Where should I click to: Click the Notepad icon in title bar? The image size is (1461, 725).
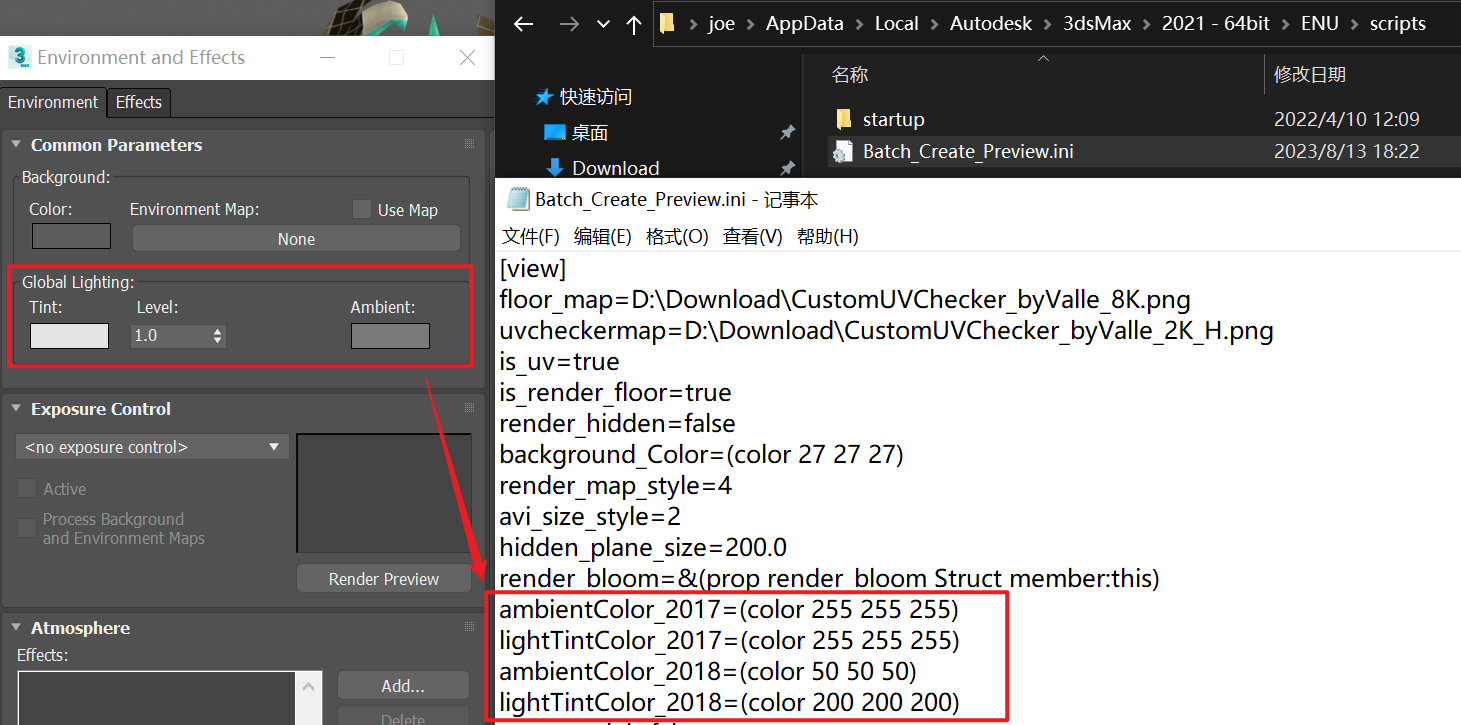[517, 199]
